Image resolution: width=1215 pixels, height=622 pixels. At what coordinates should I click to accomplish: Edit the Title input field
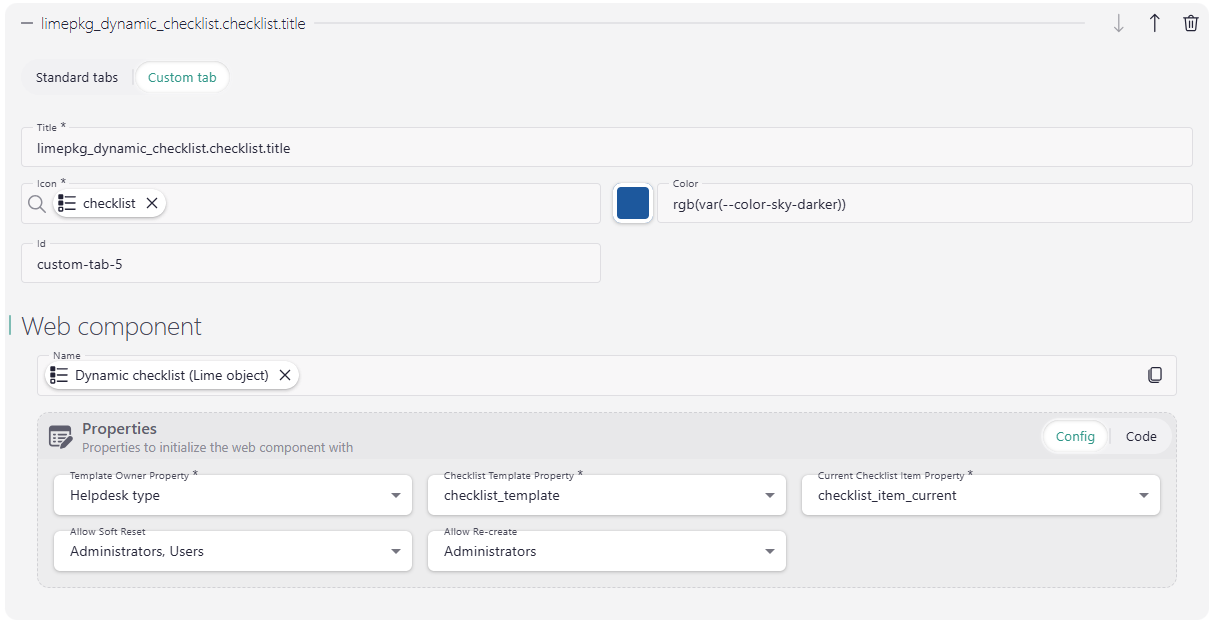607,147
